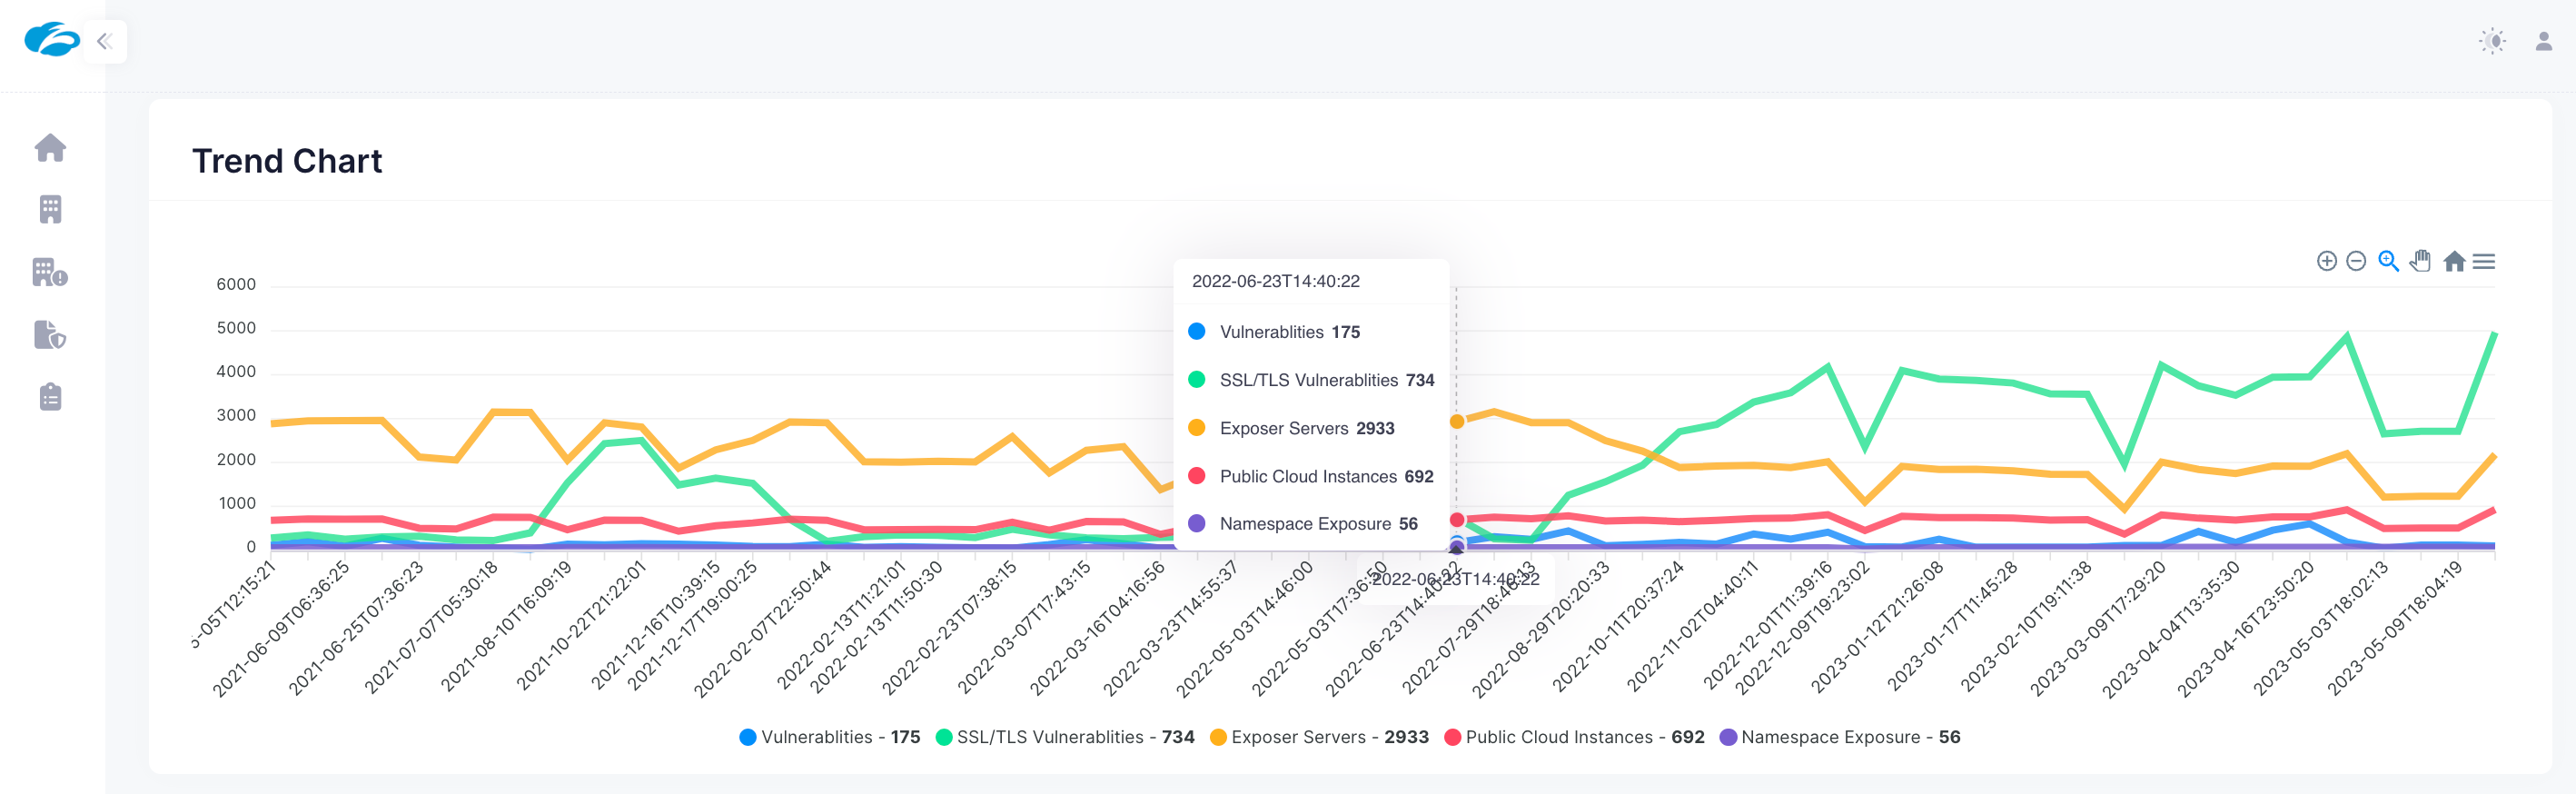The height and width of the screenshot is (794, 2576).
Task: Enable the panning hand tool
Action: tap(2420, 261)
